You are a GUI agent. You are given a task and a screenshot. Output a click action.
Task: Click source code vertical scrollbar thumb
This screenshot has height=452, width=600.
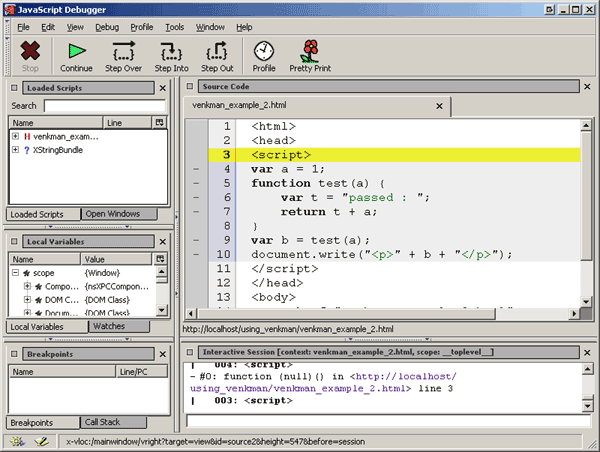coord(586,196)
